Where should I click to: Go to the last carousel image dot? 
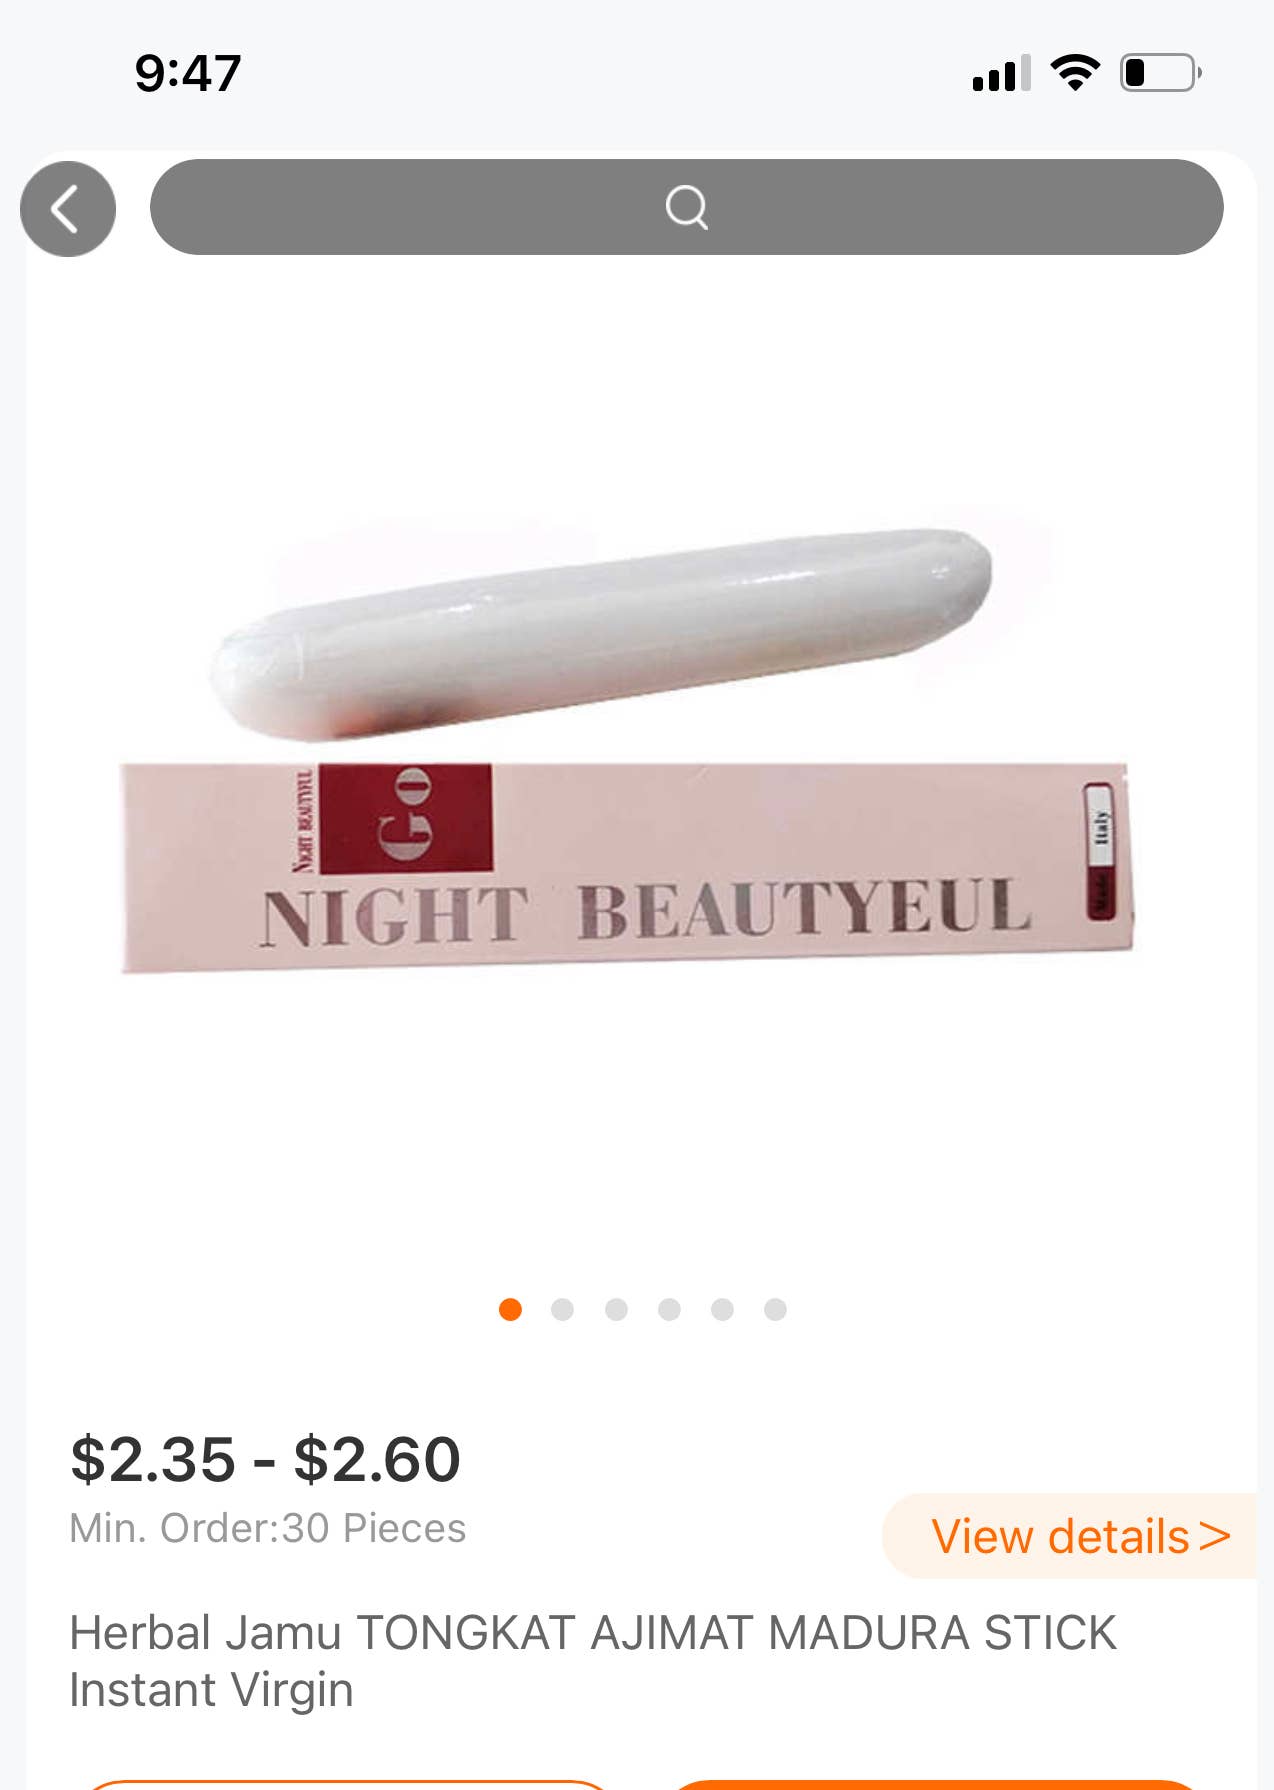775,1309
